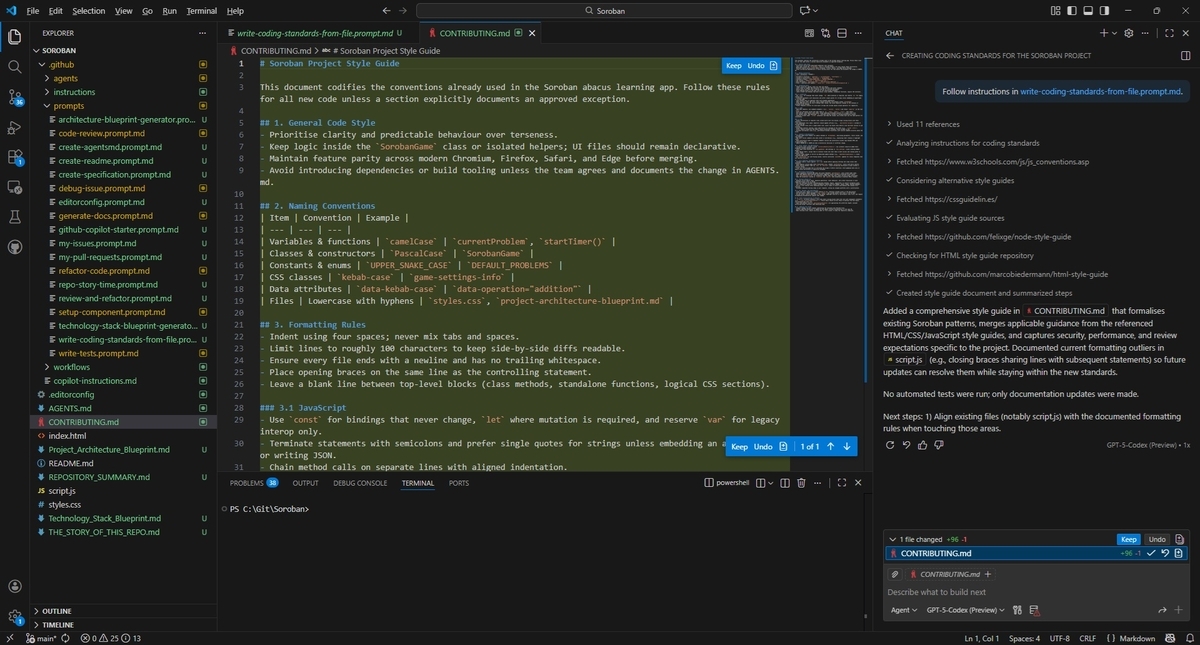The height and width of the screenshot is (645, 1200).
Task: Open Source Control view with 36 badge
Action: coord(15,97)
